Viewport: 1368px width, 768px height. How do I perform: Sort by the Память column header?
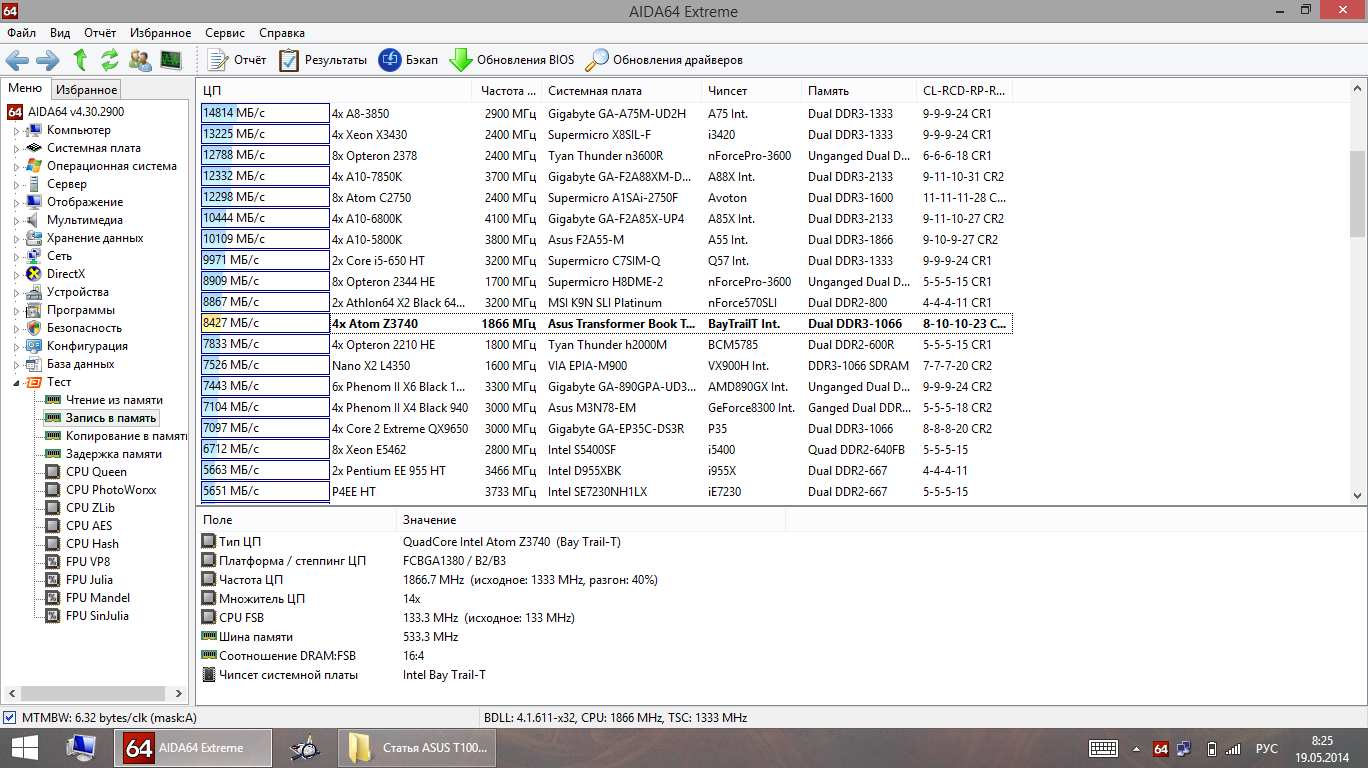coord(858,90)
